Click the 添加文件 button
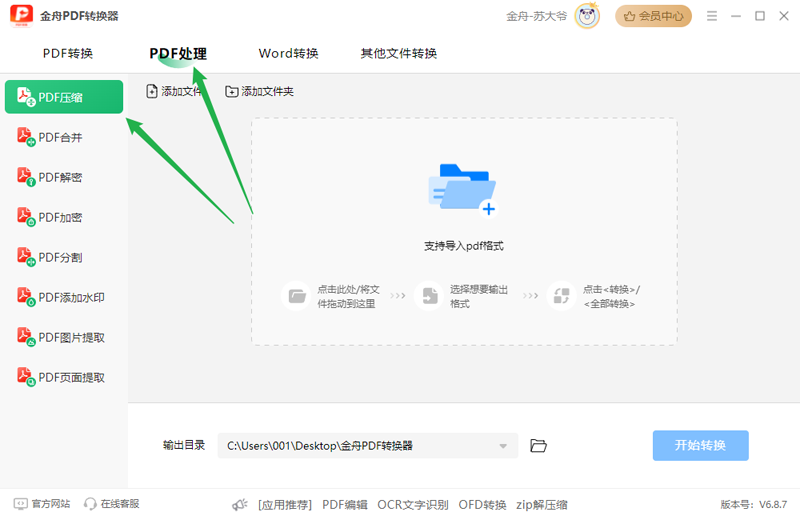The width and height of the screenshot is (800, 520). tap(174, 91)
